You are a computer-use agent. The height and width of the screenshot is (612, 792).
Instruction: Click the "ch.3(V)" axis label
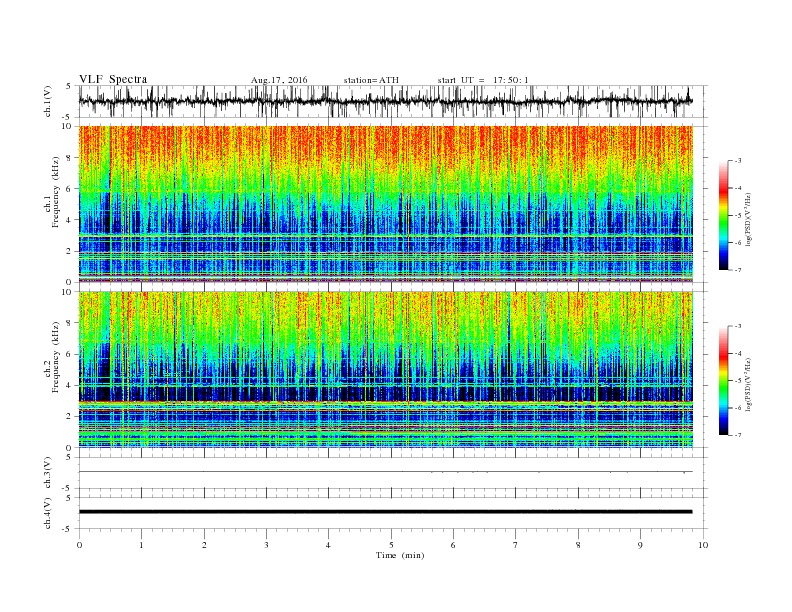[47, 473]
